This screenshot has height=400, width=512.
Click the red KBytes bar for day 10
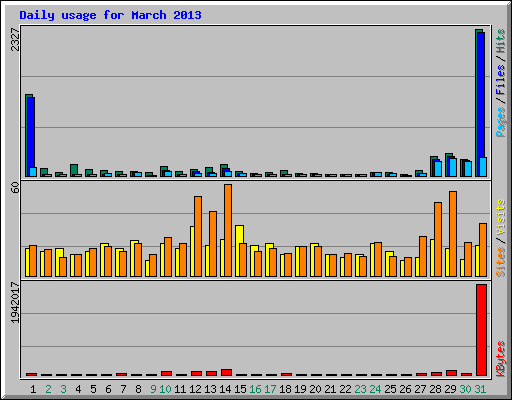coord(166,373)
